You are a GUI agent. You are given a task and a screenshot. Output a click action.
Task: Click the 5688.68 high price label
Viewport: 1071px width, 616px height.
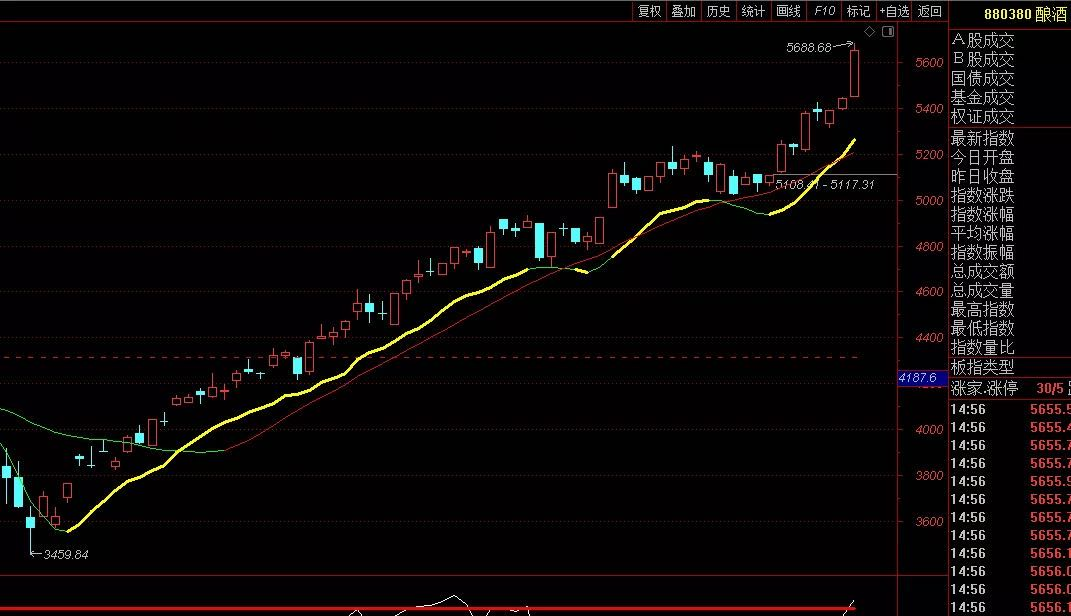coord(809,48)
